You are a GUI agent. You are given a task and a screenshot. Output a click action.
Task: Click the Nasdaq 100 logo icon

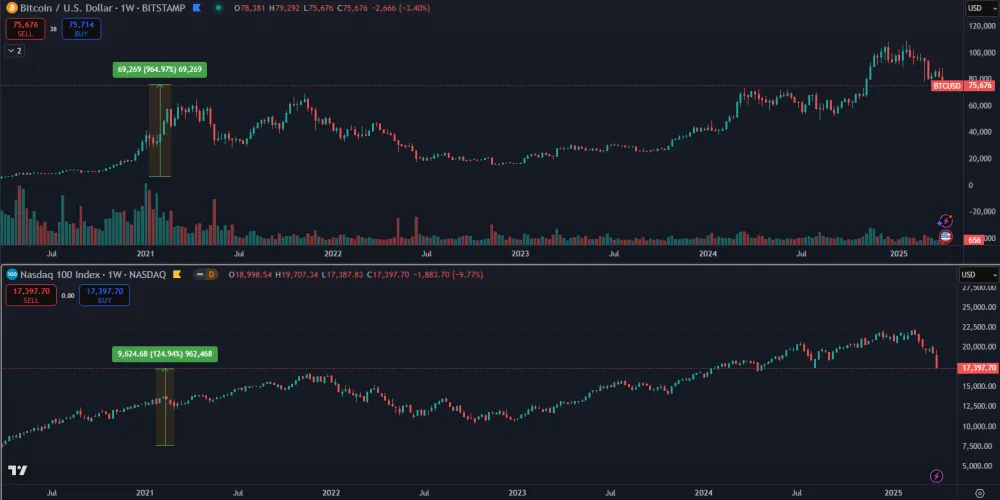(x=9, y=274)
